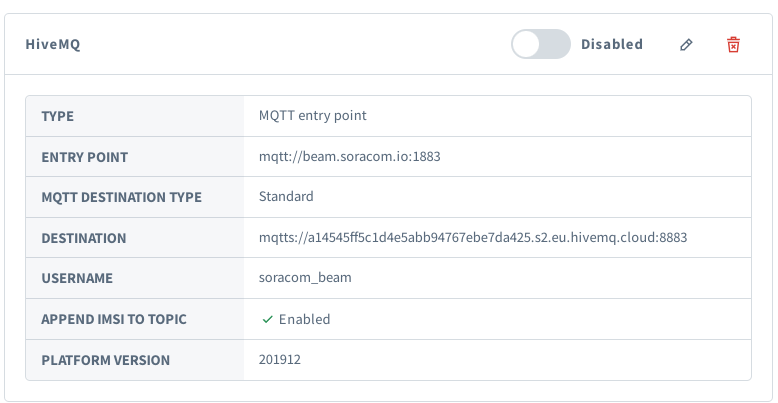Click the TYPE row label
The width and height of the screenshot is (778, 403).
tap(58, 116)
